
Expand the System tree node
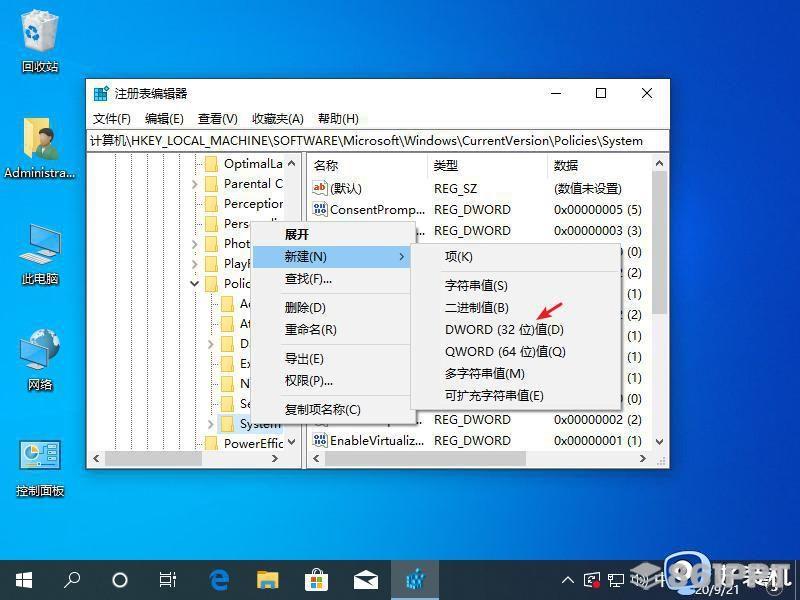coord(210,423)
